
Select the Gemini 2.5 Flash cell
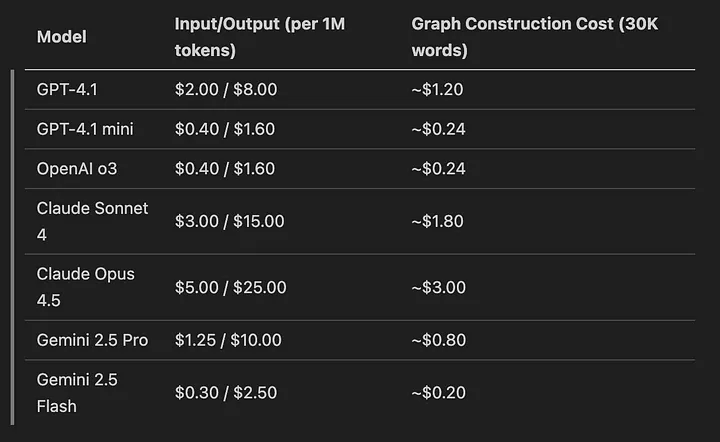tap(77, 393)
